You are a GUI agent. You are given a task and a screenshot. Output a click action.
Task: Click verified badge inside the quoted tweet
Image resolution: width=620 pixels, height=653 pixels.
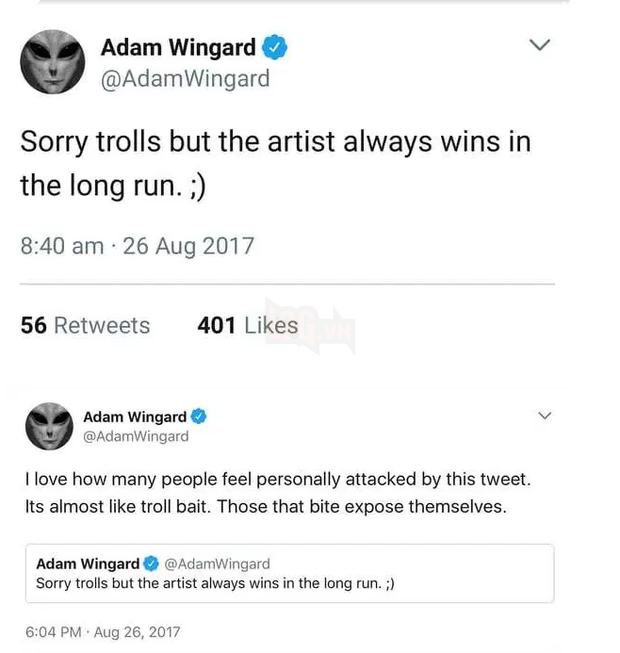151,563
